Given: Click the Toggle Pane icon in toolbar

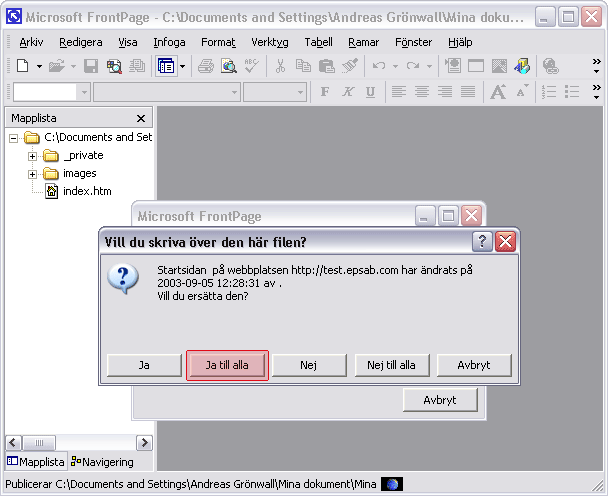Looking at the screenshot, I should [164, 66].
